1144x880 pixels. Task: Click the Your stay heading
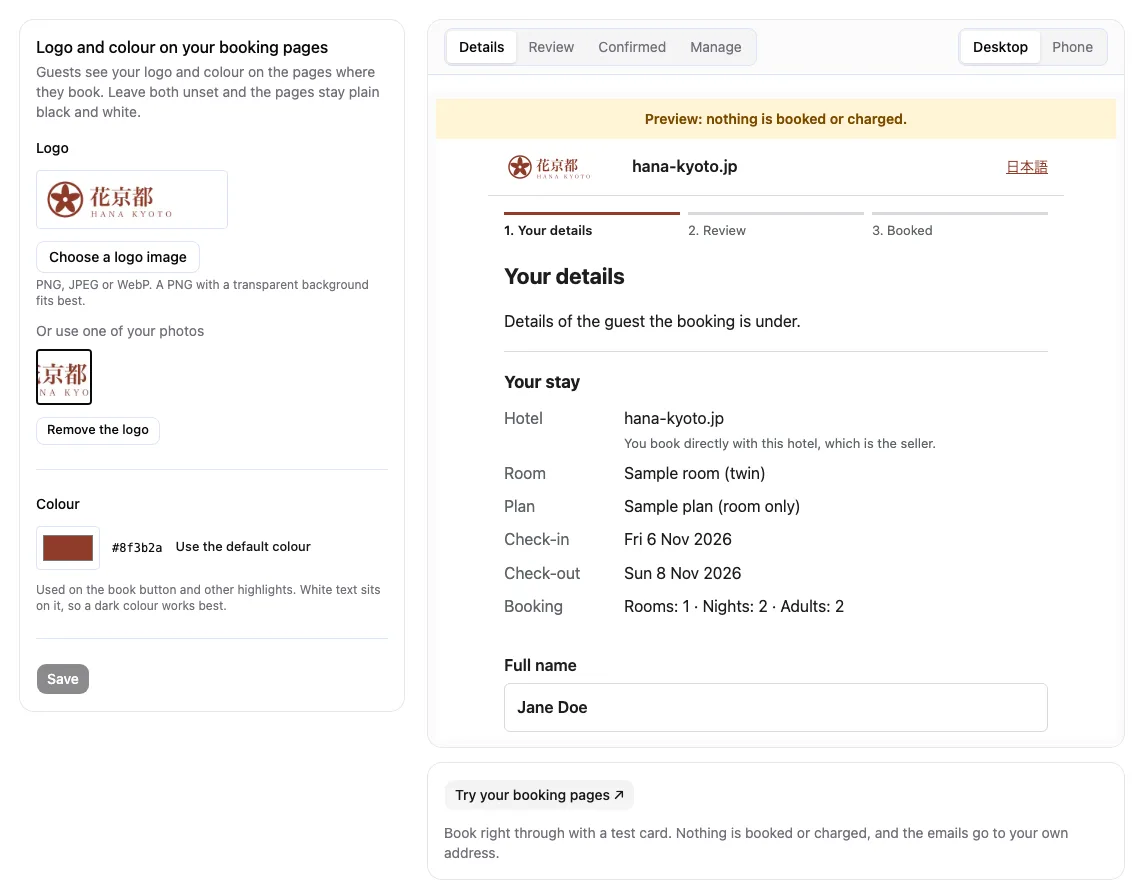click(x=542, y=382)
